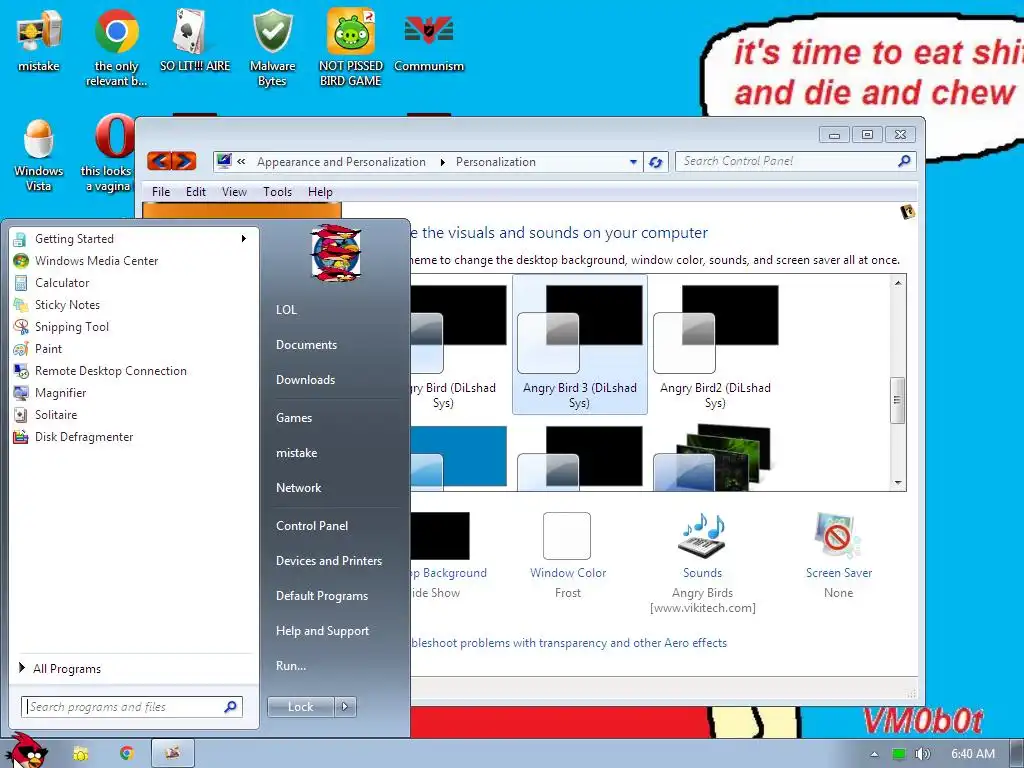This screenshot has height=768, width=1024.
Task: Open the help icon in Personalization window
Action: click(x=908, y=212)
